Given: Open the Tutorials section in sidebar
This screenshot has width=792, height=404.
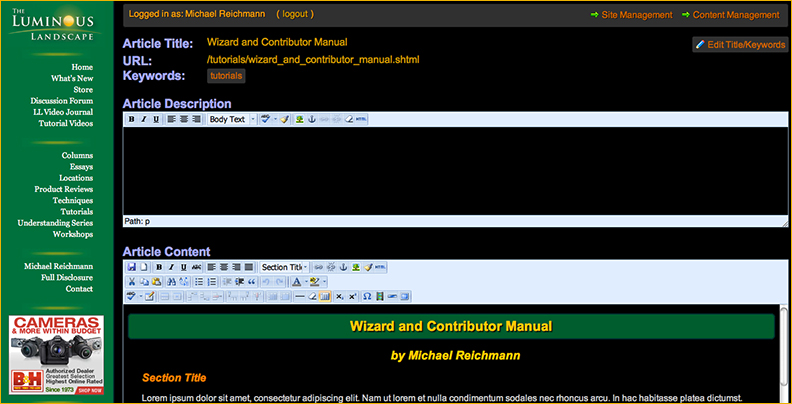Looking at the screenshot, I should tap(76, 212).
